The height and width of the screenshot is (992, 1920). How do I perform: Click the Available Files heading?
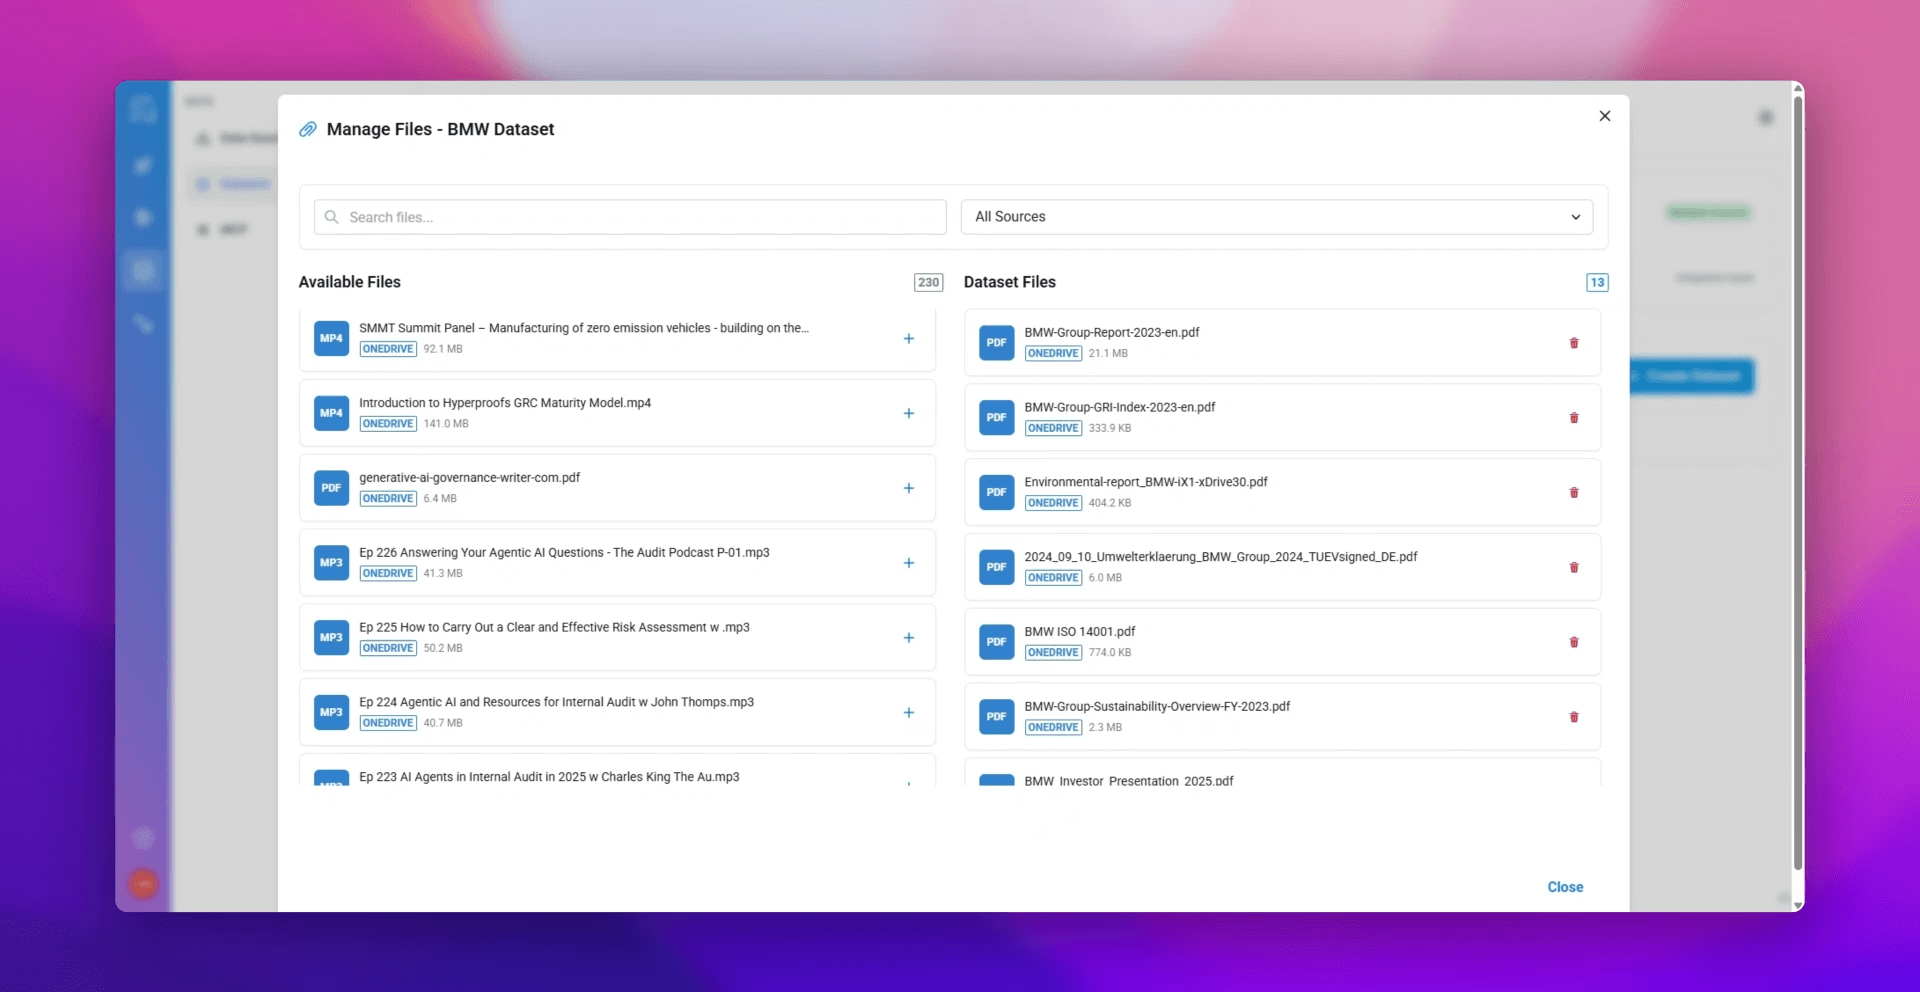(x=349, y=282)
